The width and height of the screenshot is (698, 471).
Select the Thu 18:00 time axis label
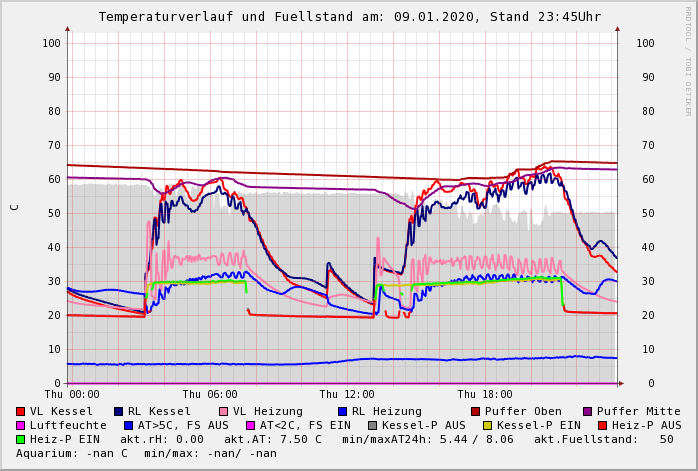pyautogui.click(x=485, y=394)
